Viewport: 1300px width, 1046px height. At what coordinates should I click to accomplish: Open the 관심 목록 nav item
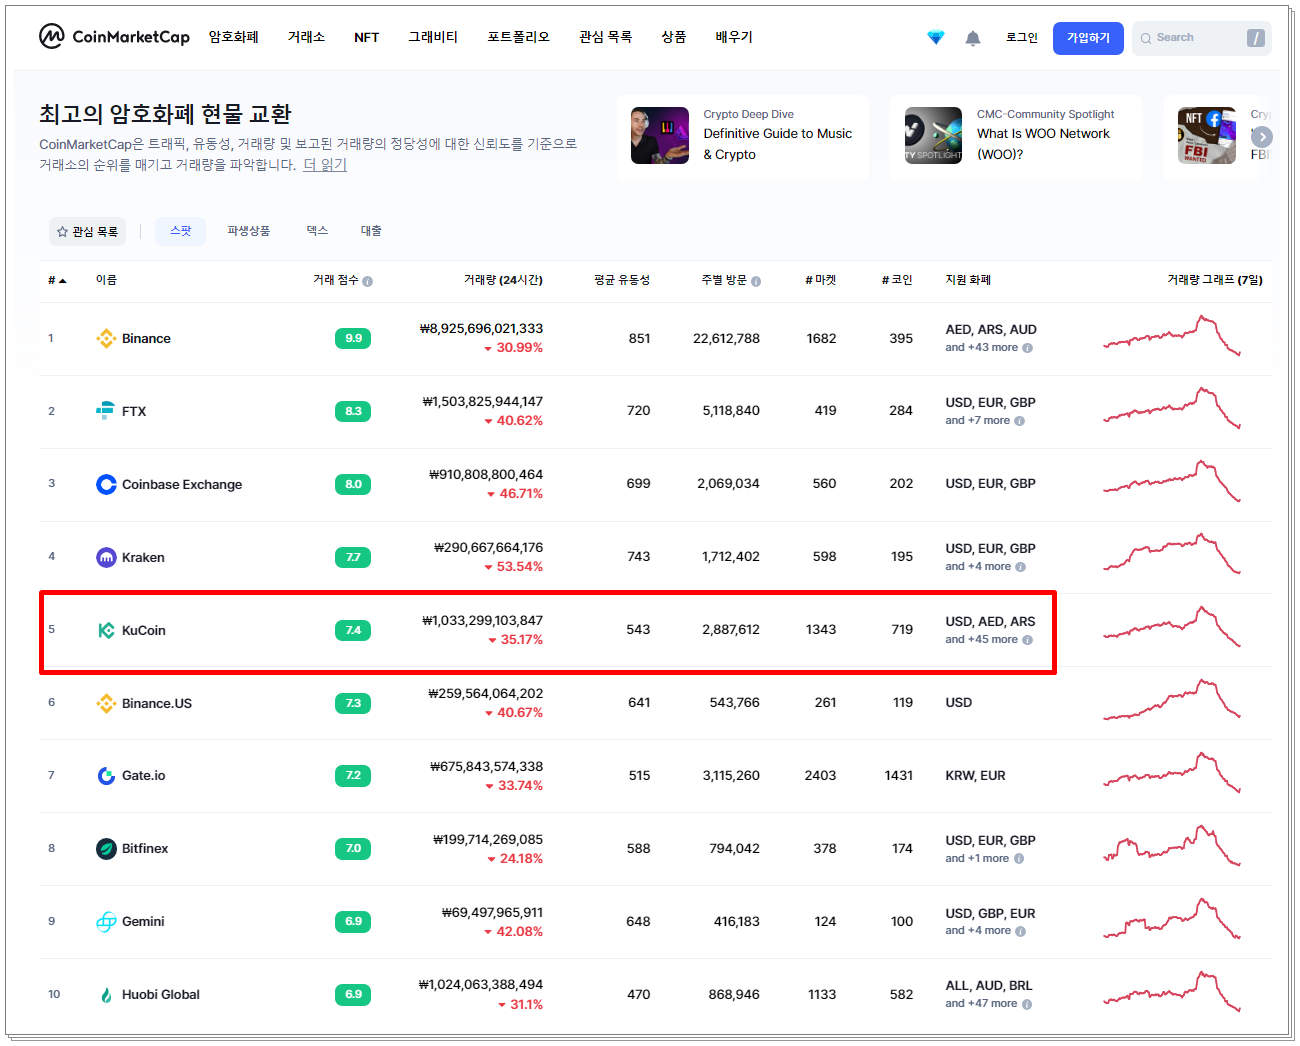coord(605,37)
